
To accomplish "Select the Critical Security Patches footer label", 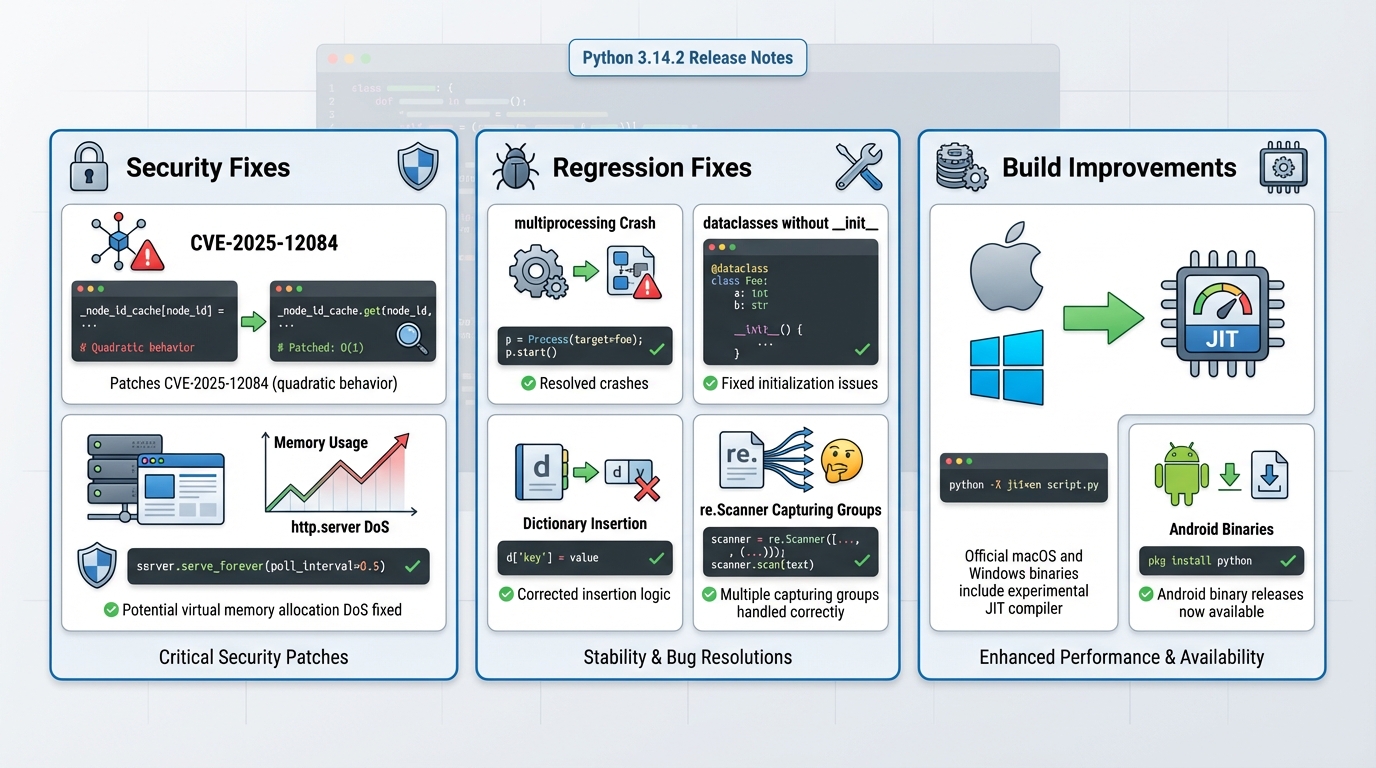I will [x=254, y=657].
